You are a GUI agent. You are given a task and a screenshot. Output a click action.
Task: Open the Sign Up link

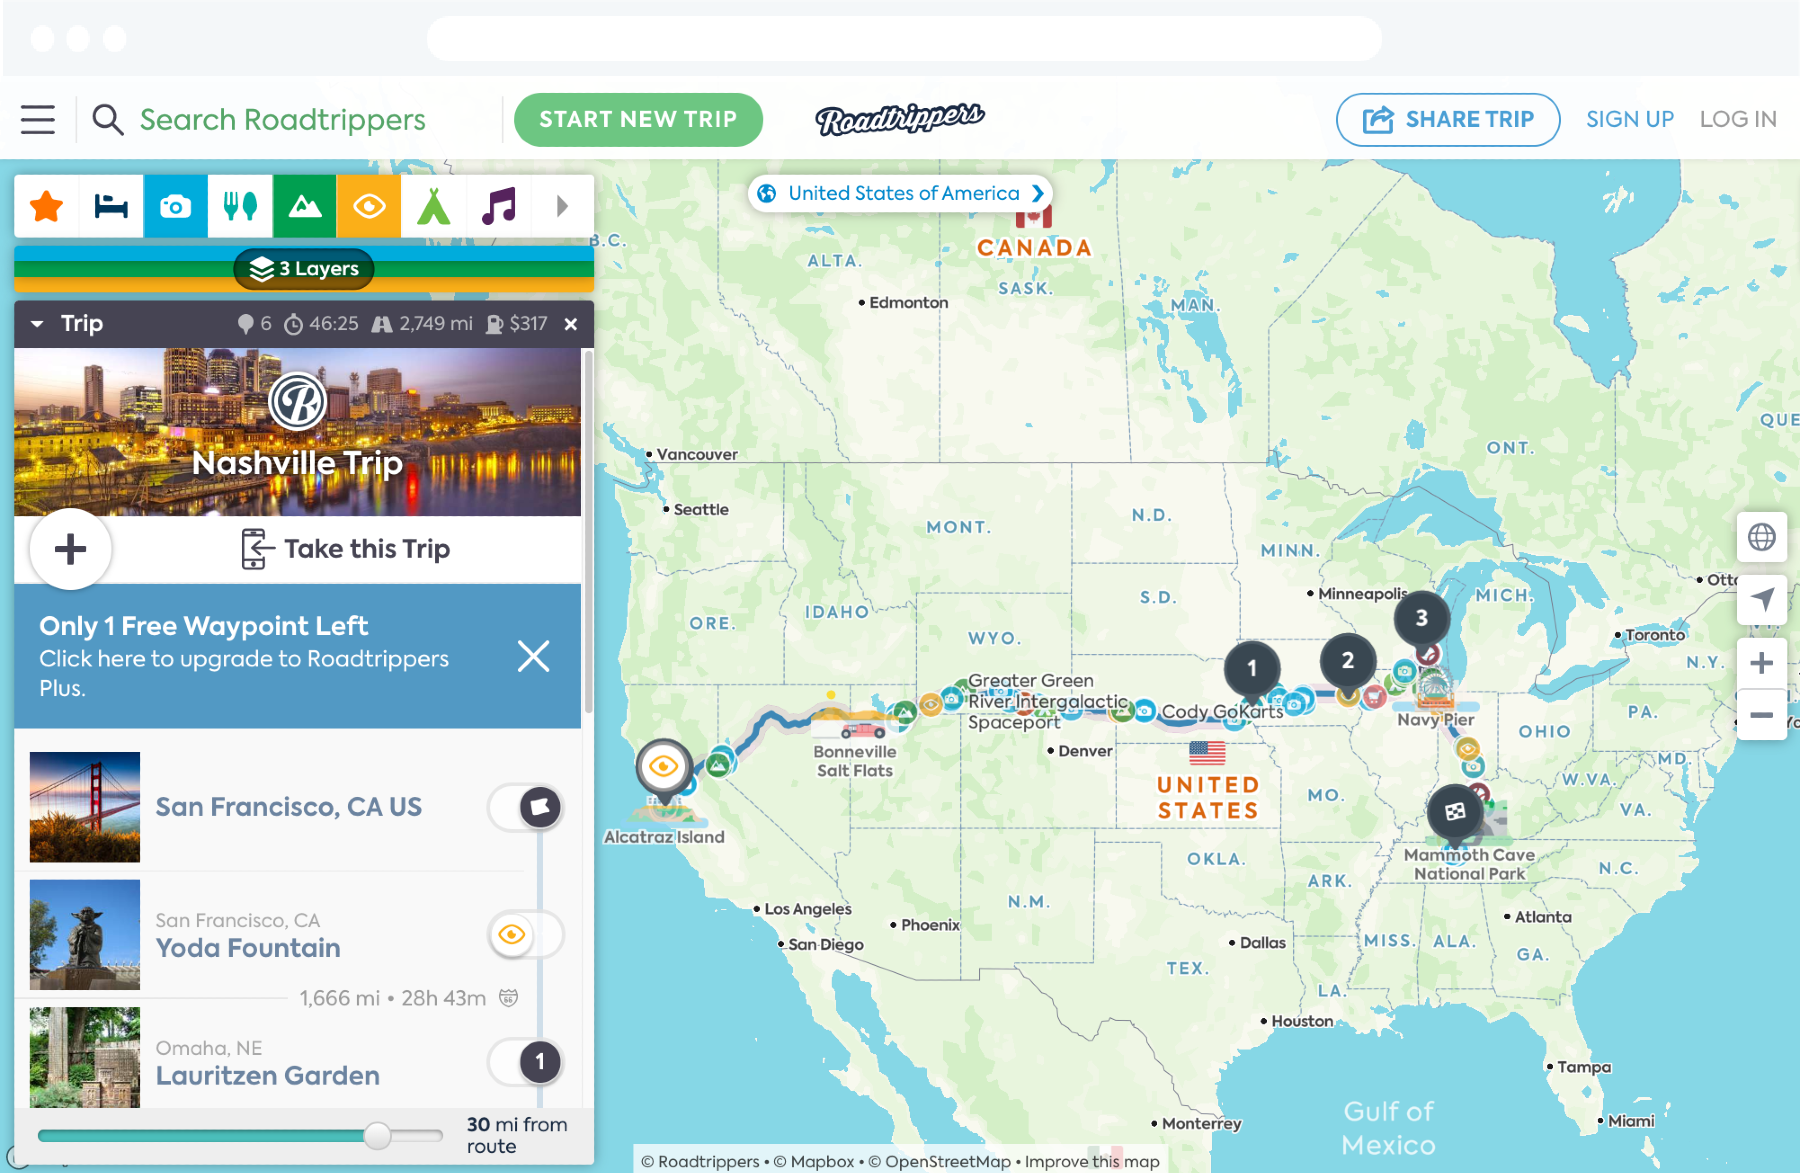click(x=1630, y=119)
